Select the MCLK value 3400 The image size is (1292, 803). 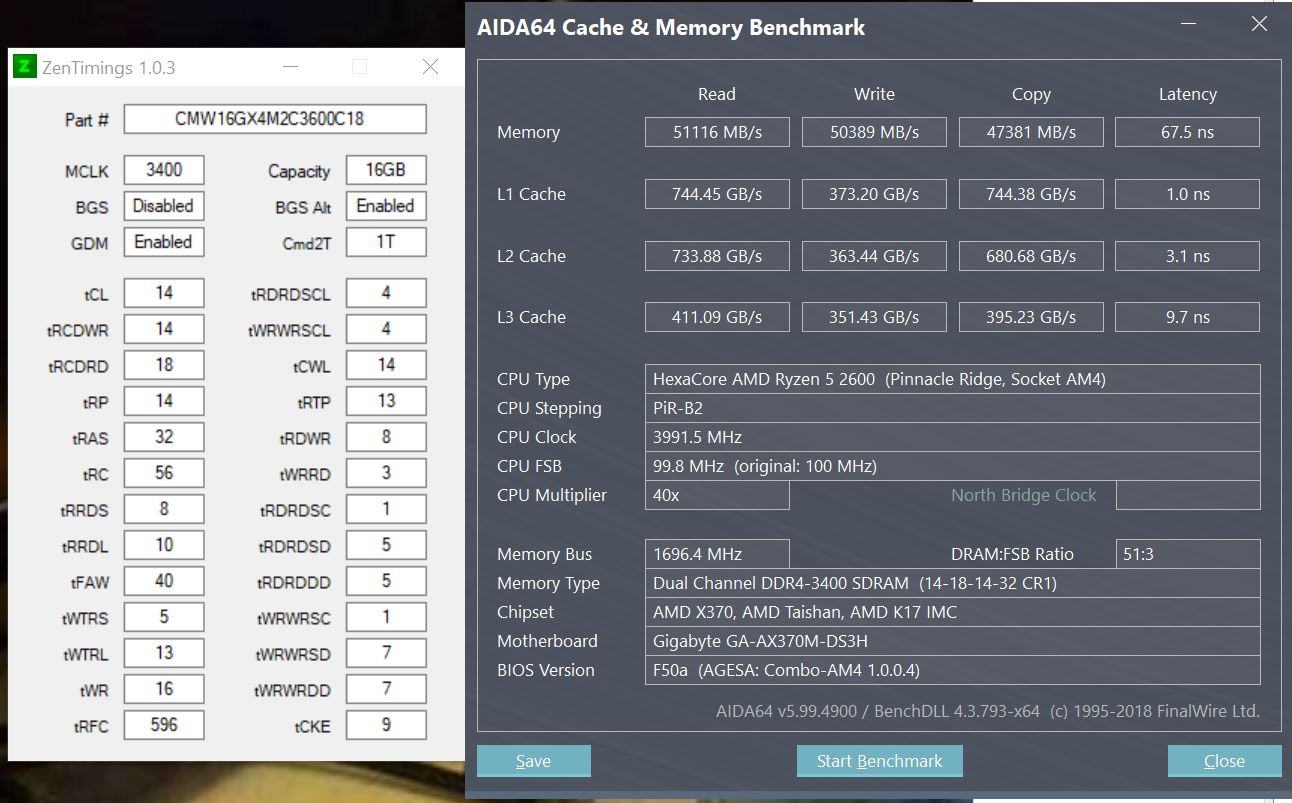164,170
